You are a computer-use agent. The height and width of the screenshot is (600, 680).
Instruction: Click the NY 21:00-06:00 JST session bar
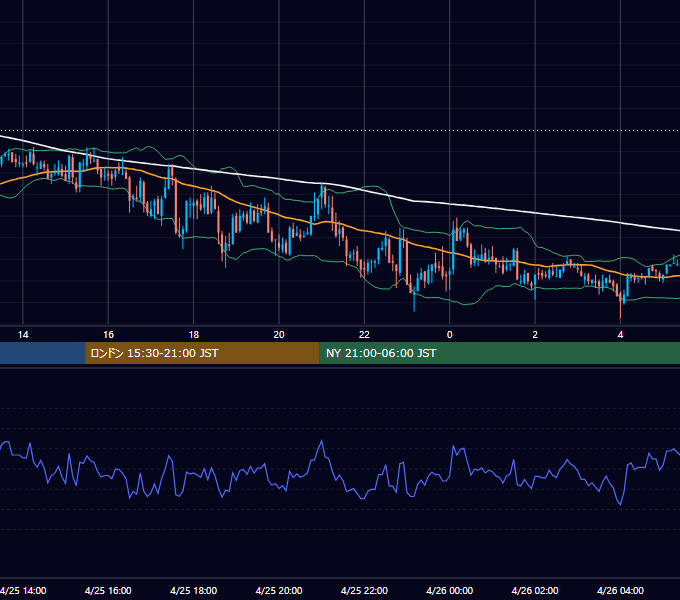click(x=500, y=353)
